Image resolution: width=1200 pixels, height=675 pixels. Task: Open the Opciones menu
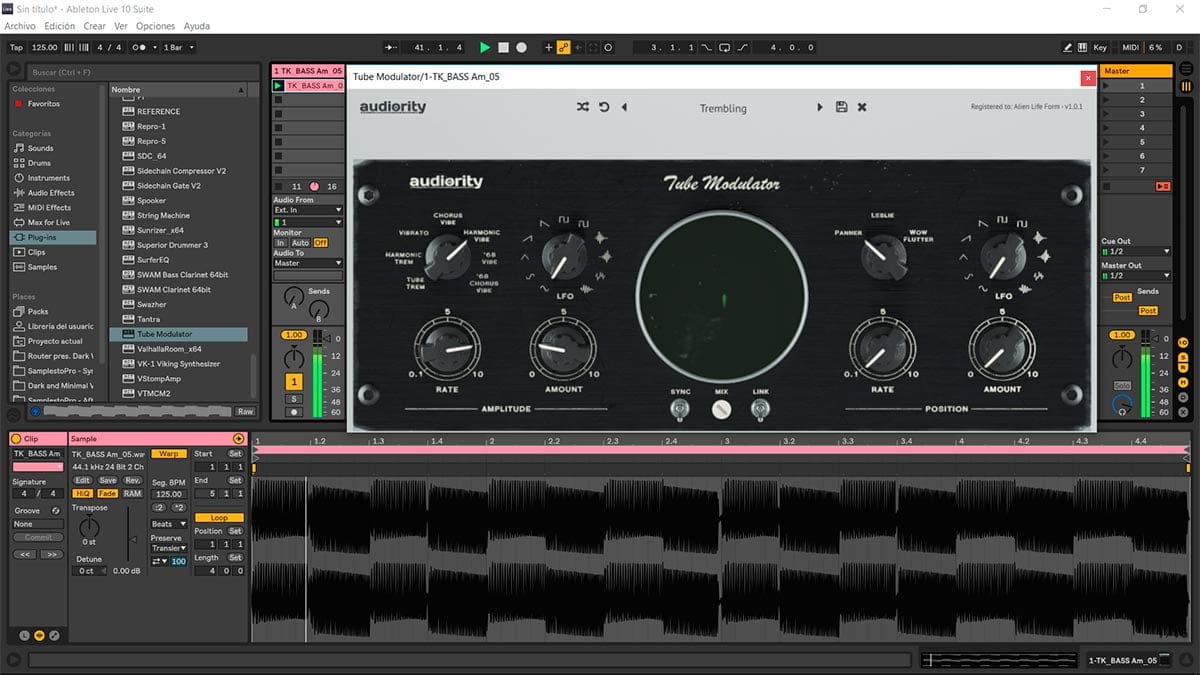point(155,26)
